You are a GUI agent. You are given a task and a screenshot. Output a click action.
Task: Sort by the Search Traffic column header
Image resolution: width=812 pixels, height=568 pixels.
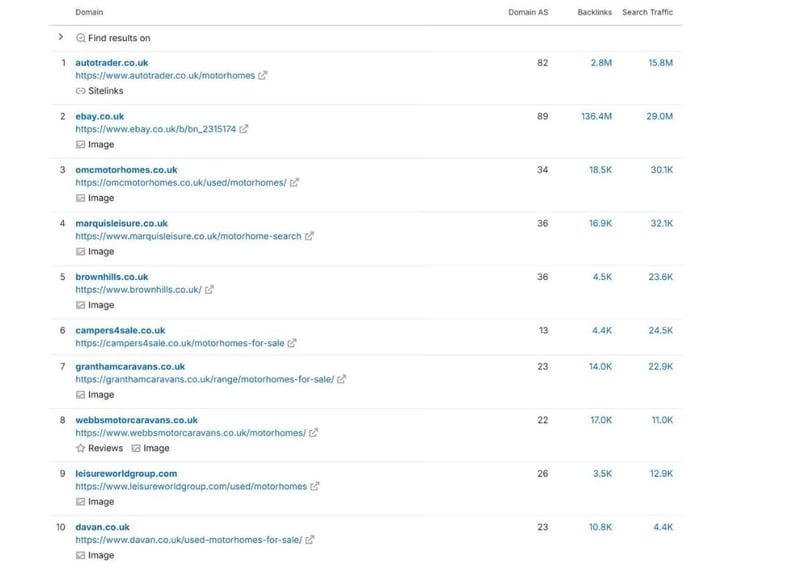[x=647, y=12]
